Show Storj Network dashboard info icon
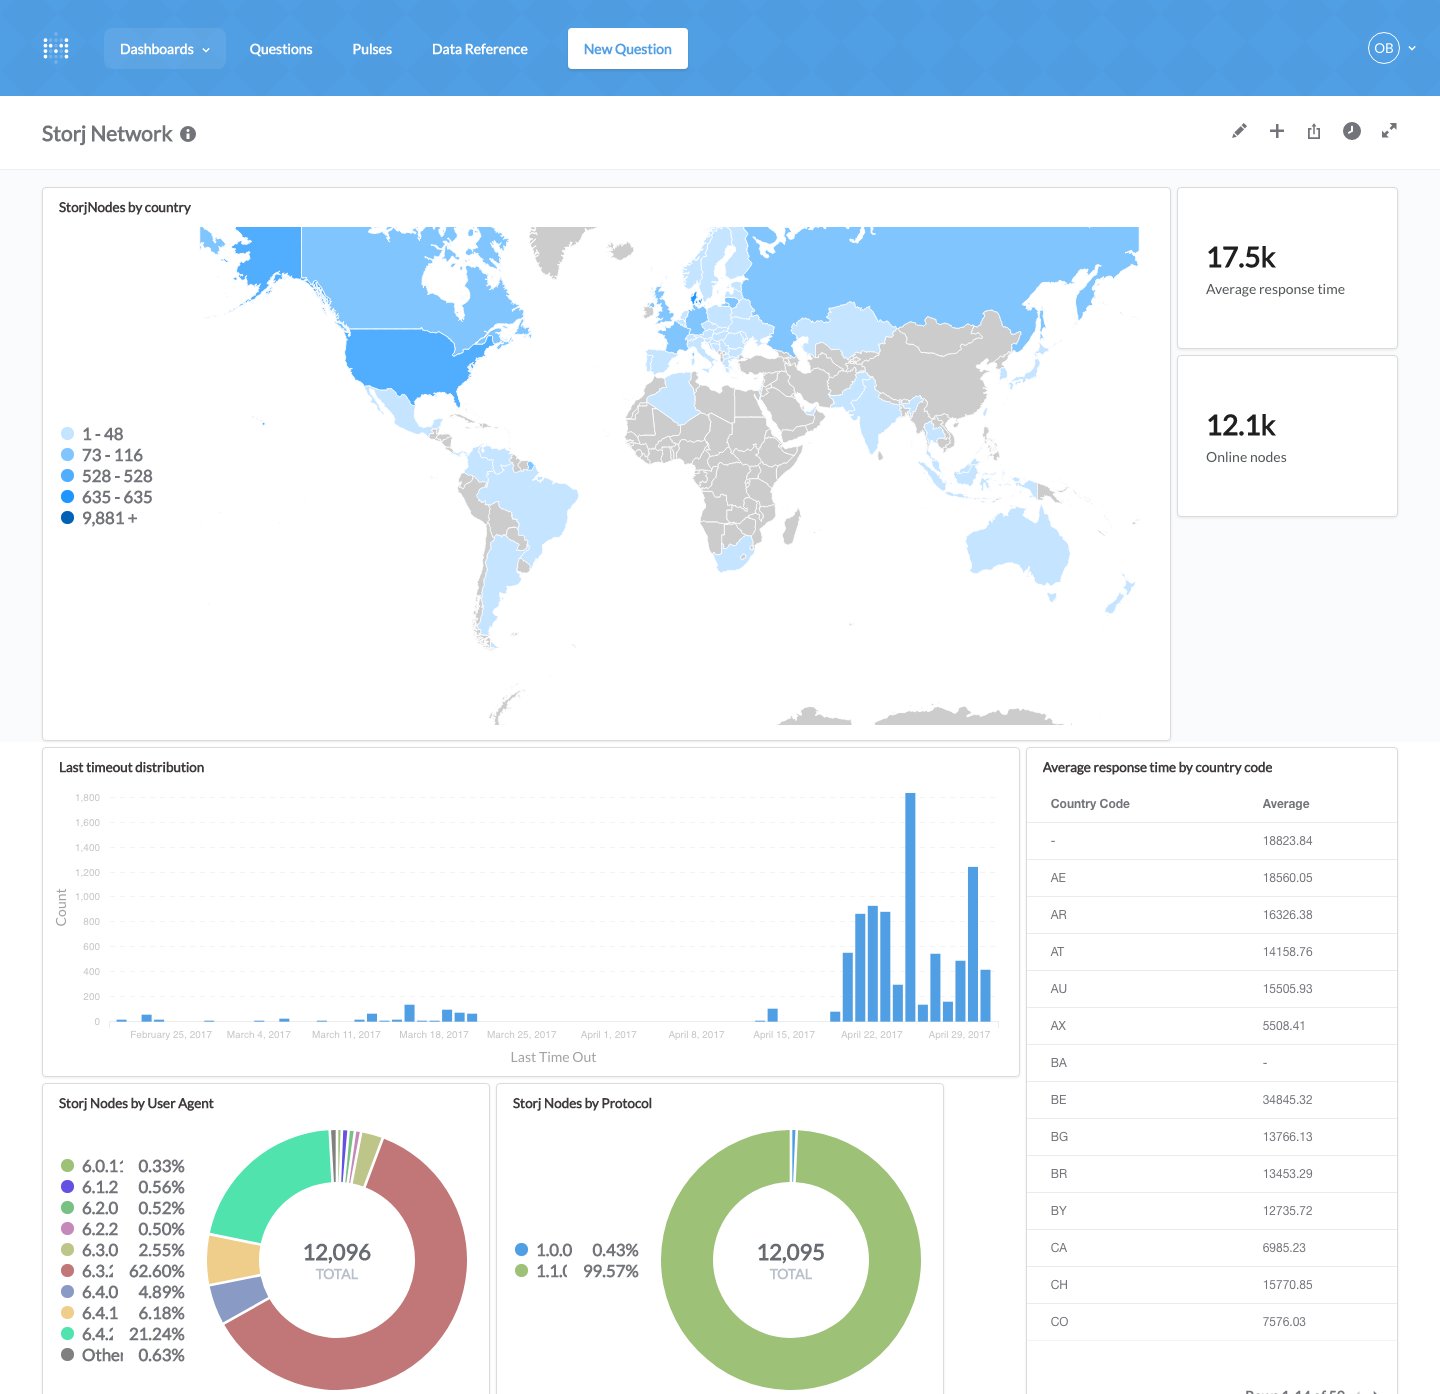The image size is (1440, 1394). click(x=188, y=134)
